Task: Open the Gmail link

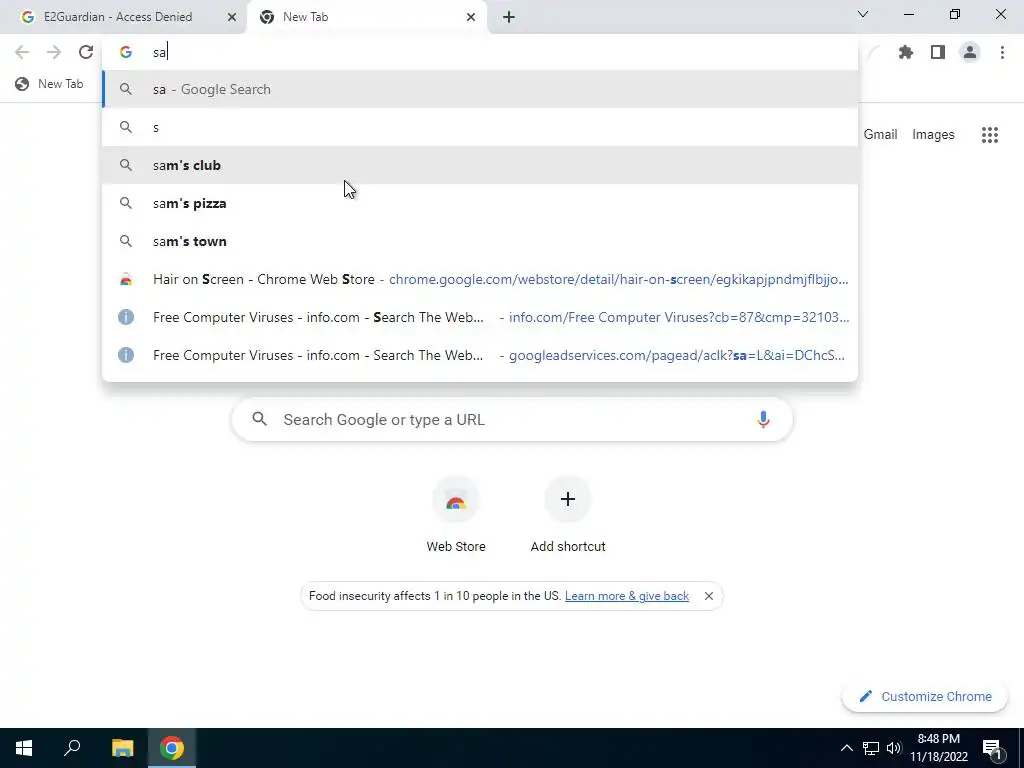Action: [880, 135]
